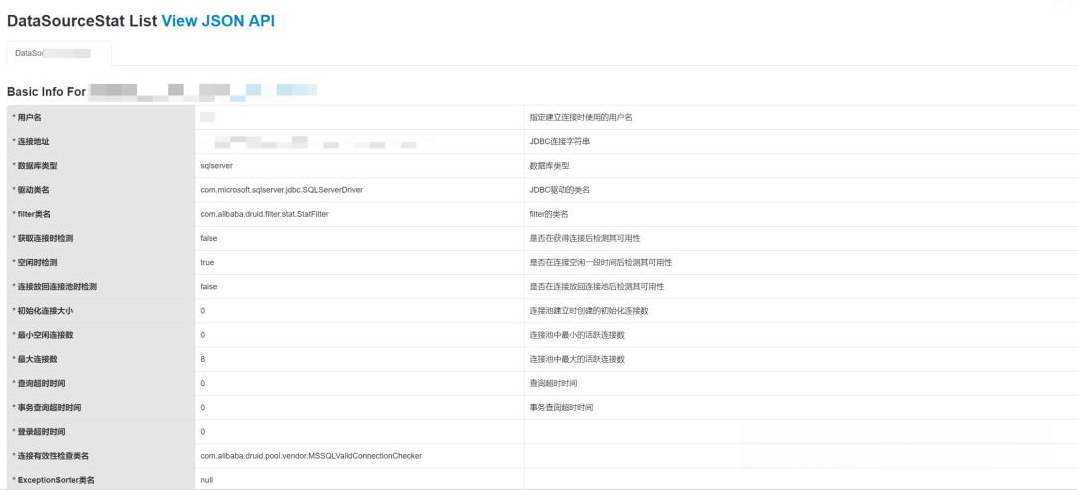Select the sqlserver database type value
Viewport: 1077px width, 490px height.
(216, 166)
